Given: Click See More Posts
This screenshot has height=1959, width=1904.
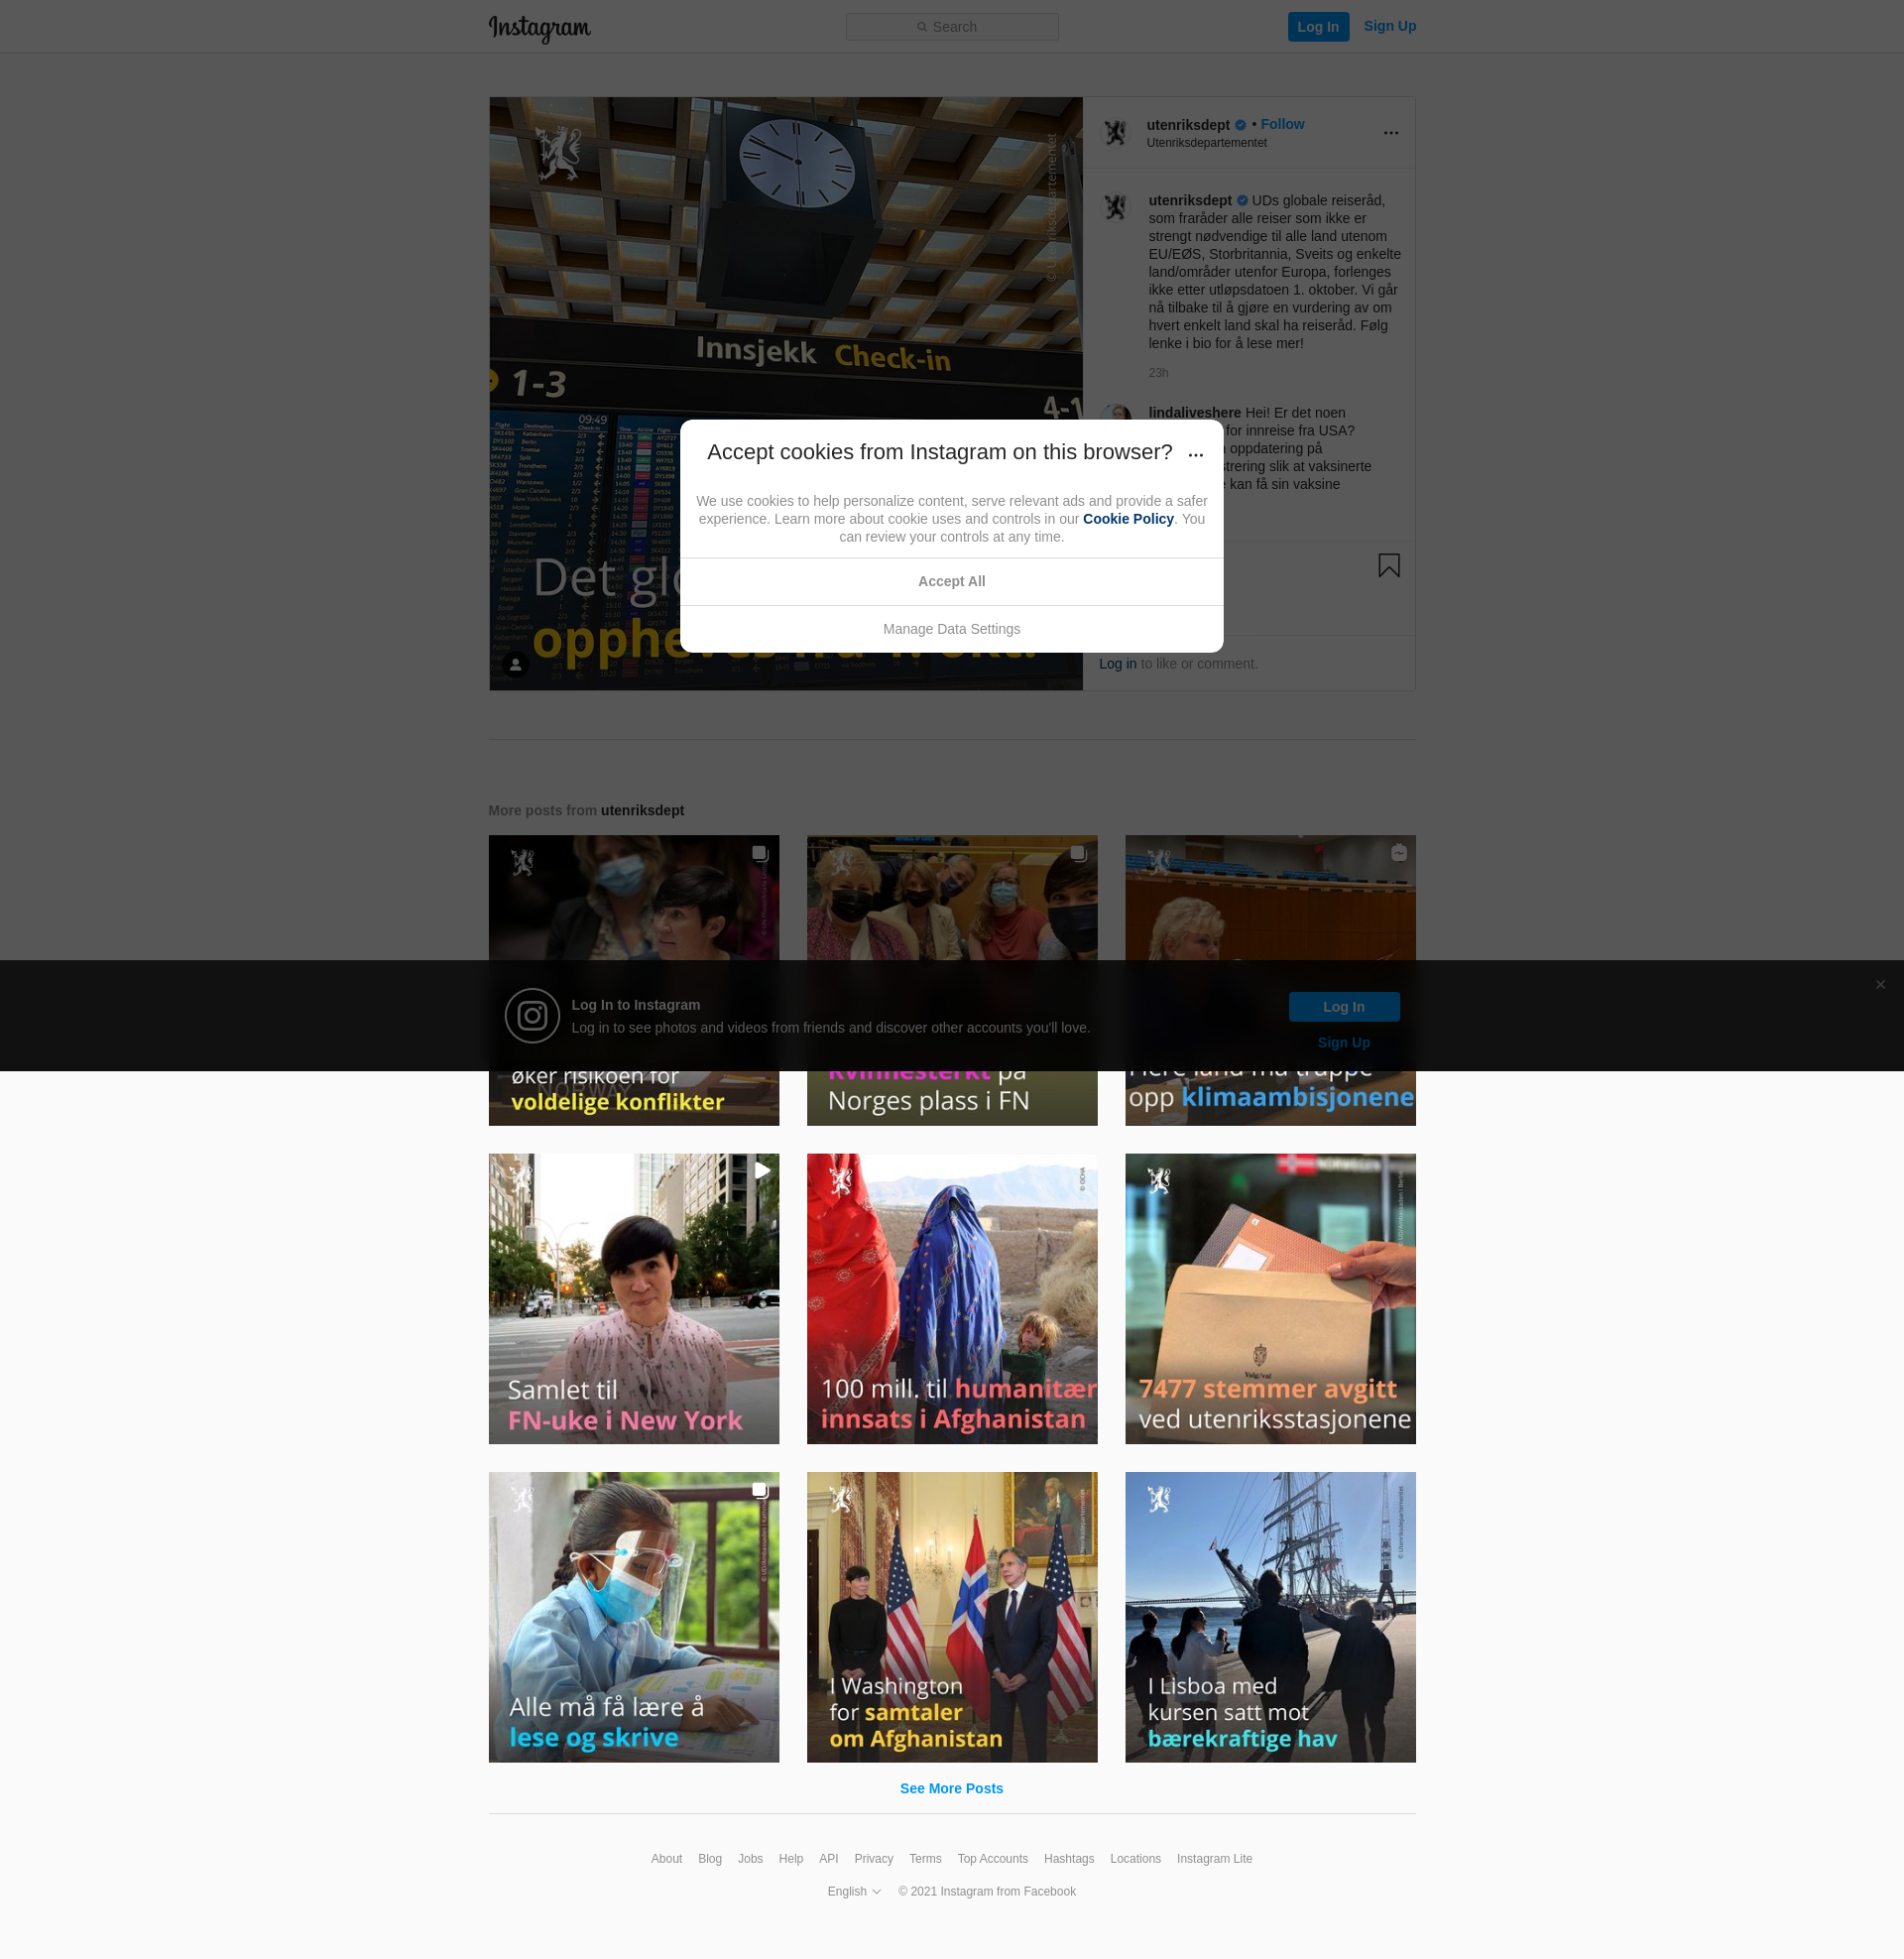Looking at the screenshot, I should (x=951, y=1789).
